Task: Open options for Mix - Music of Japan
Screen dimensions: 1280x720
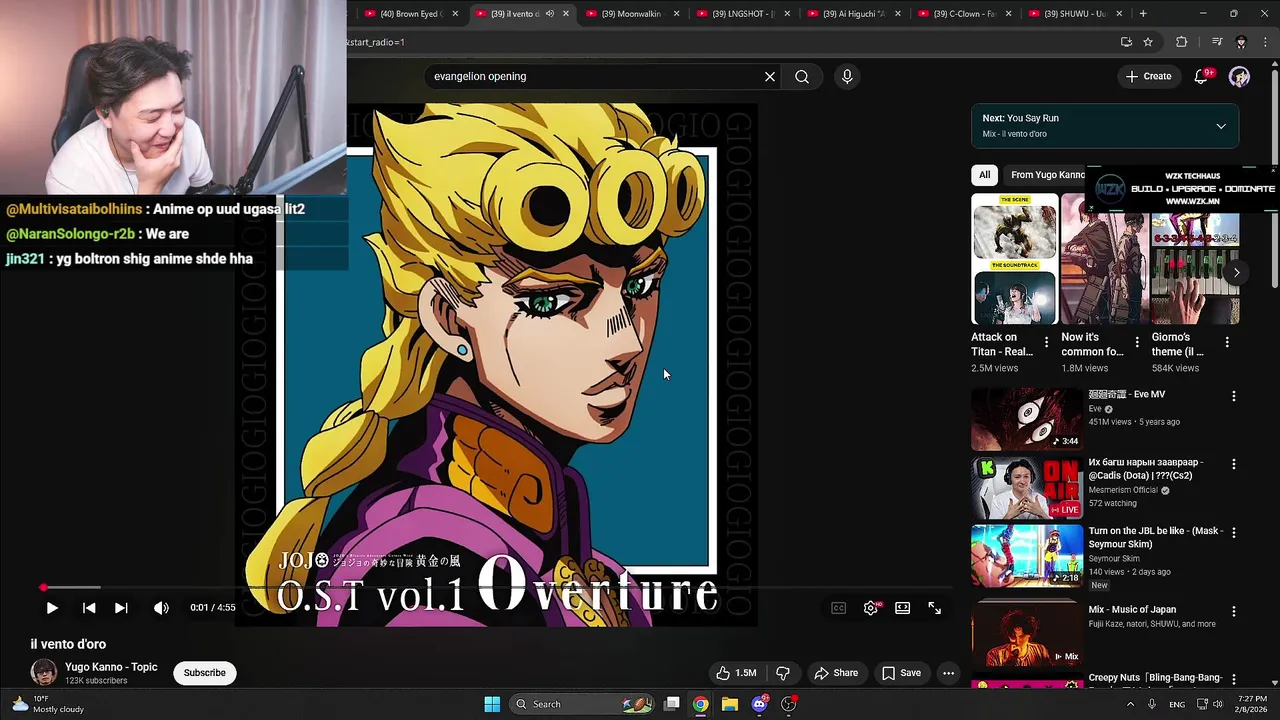Action: pos(1234,611)
